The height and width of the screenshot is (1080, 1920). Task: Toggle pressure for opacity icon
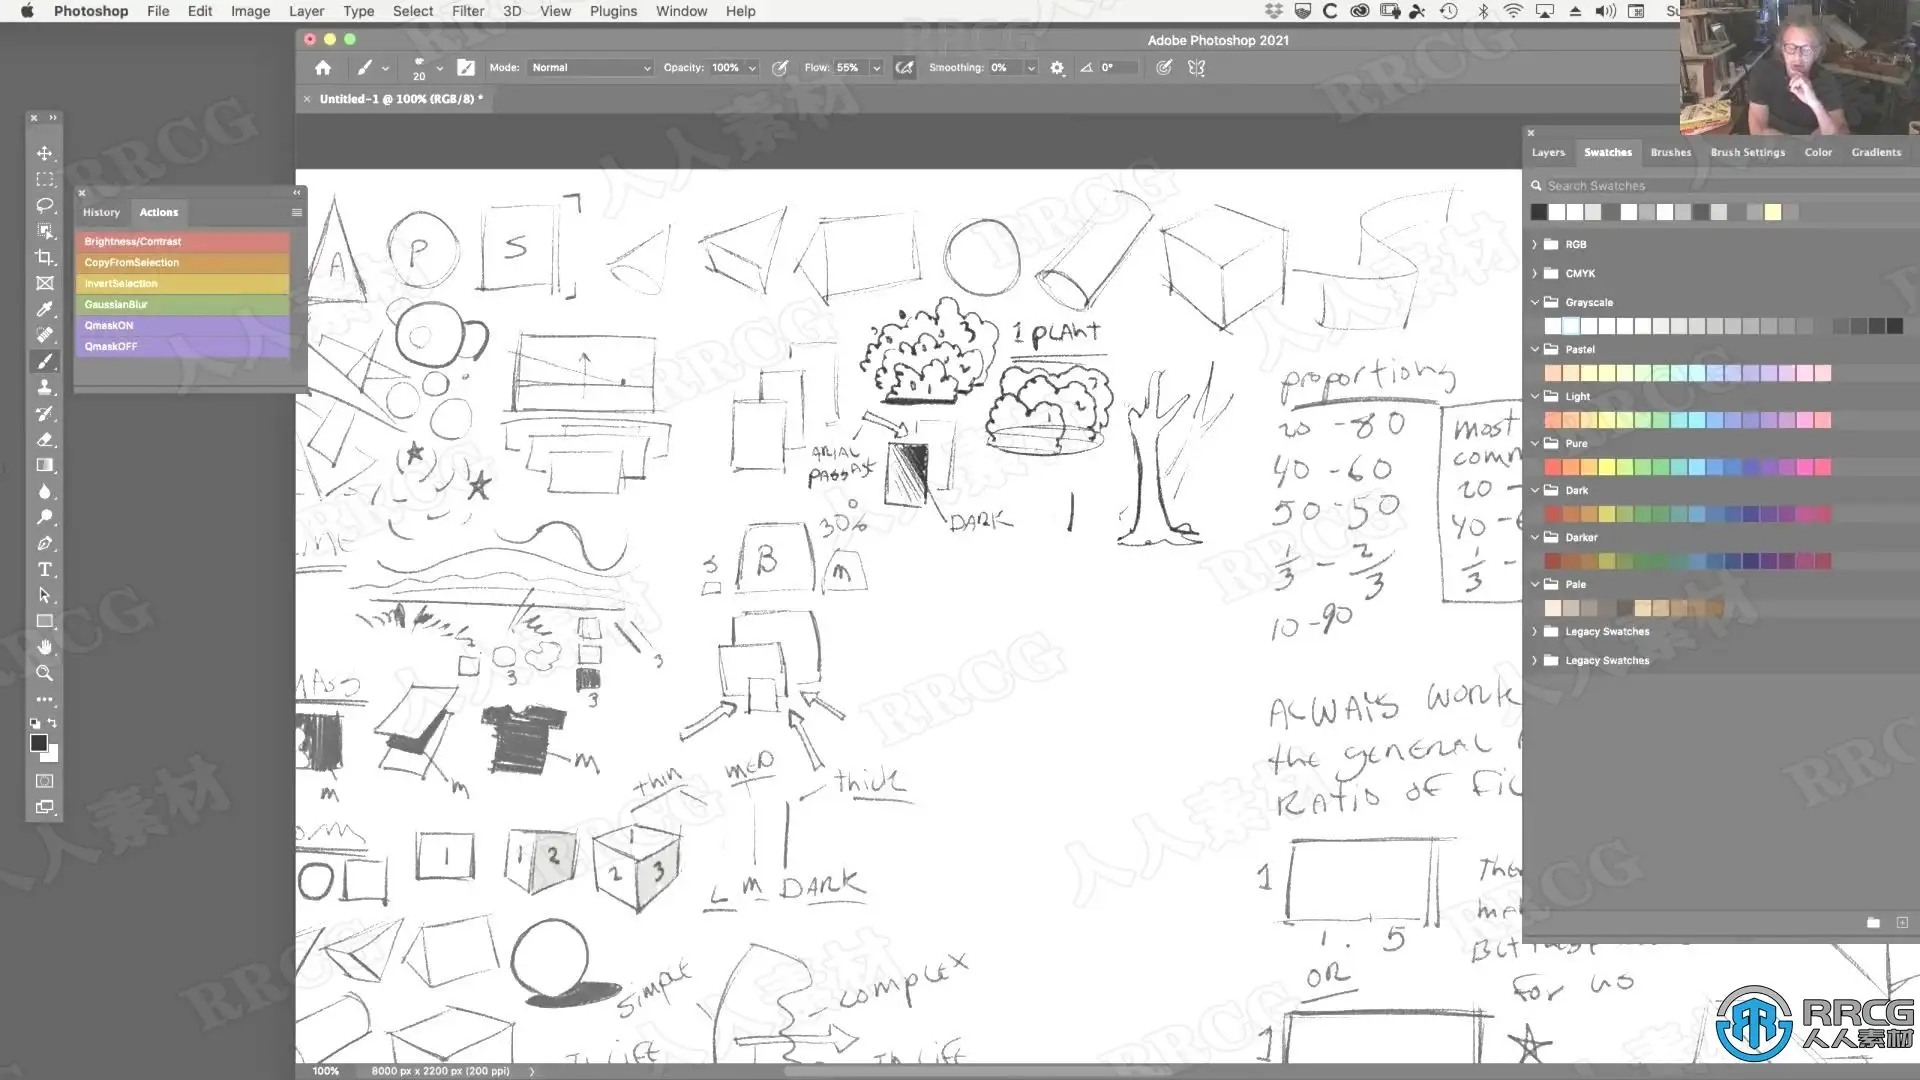(780, 67)
